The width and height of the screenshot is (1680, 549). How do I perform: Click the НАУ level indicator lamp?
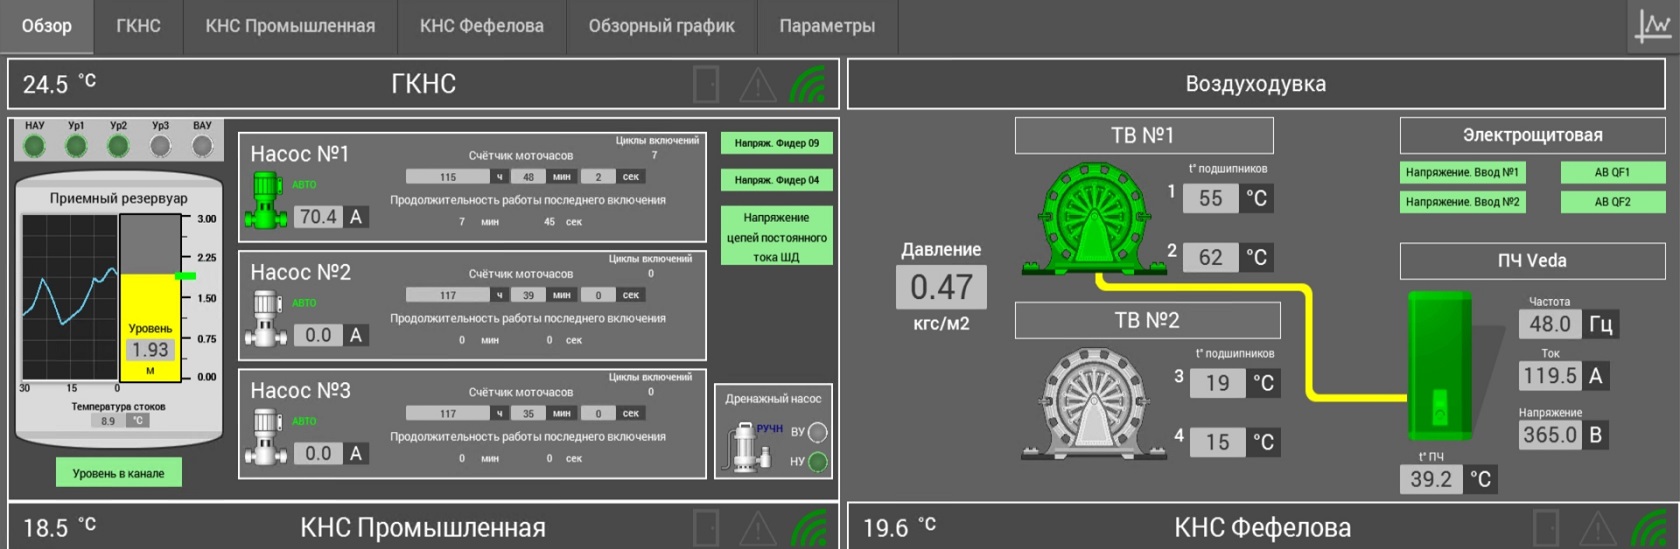(34, 146)
